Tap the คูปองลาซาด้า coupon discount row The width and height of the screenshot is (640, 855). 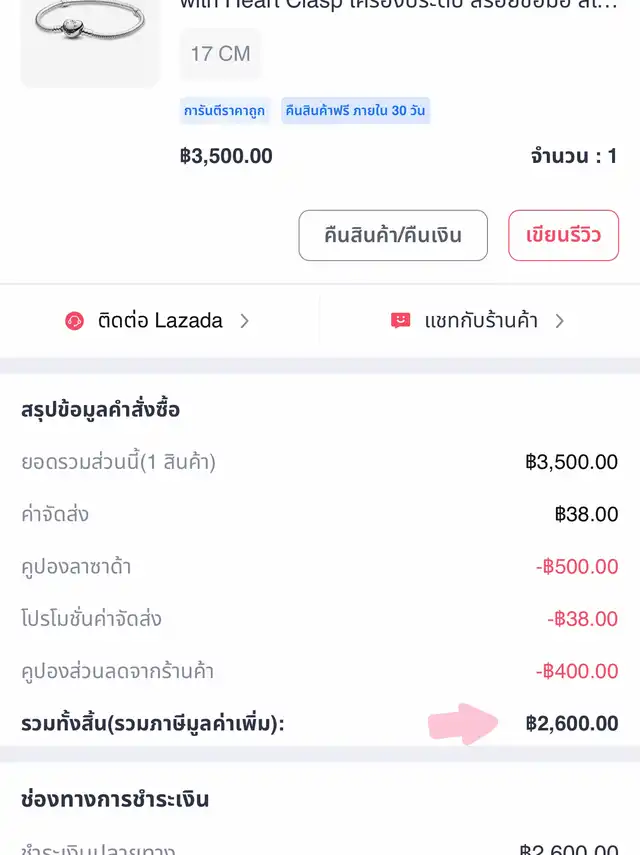(x=320, y=567)
